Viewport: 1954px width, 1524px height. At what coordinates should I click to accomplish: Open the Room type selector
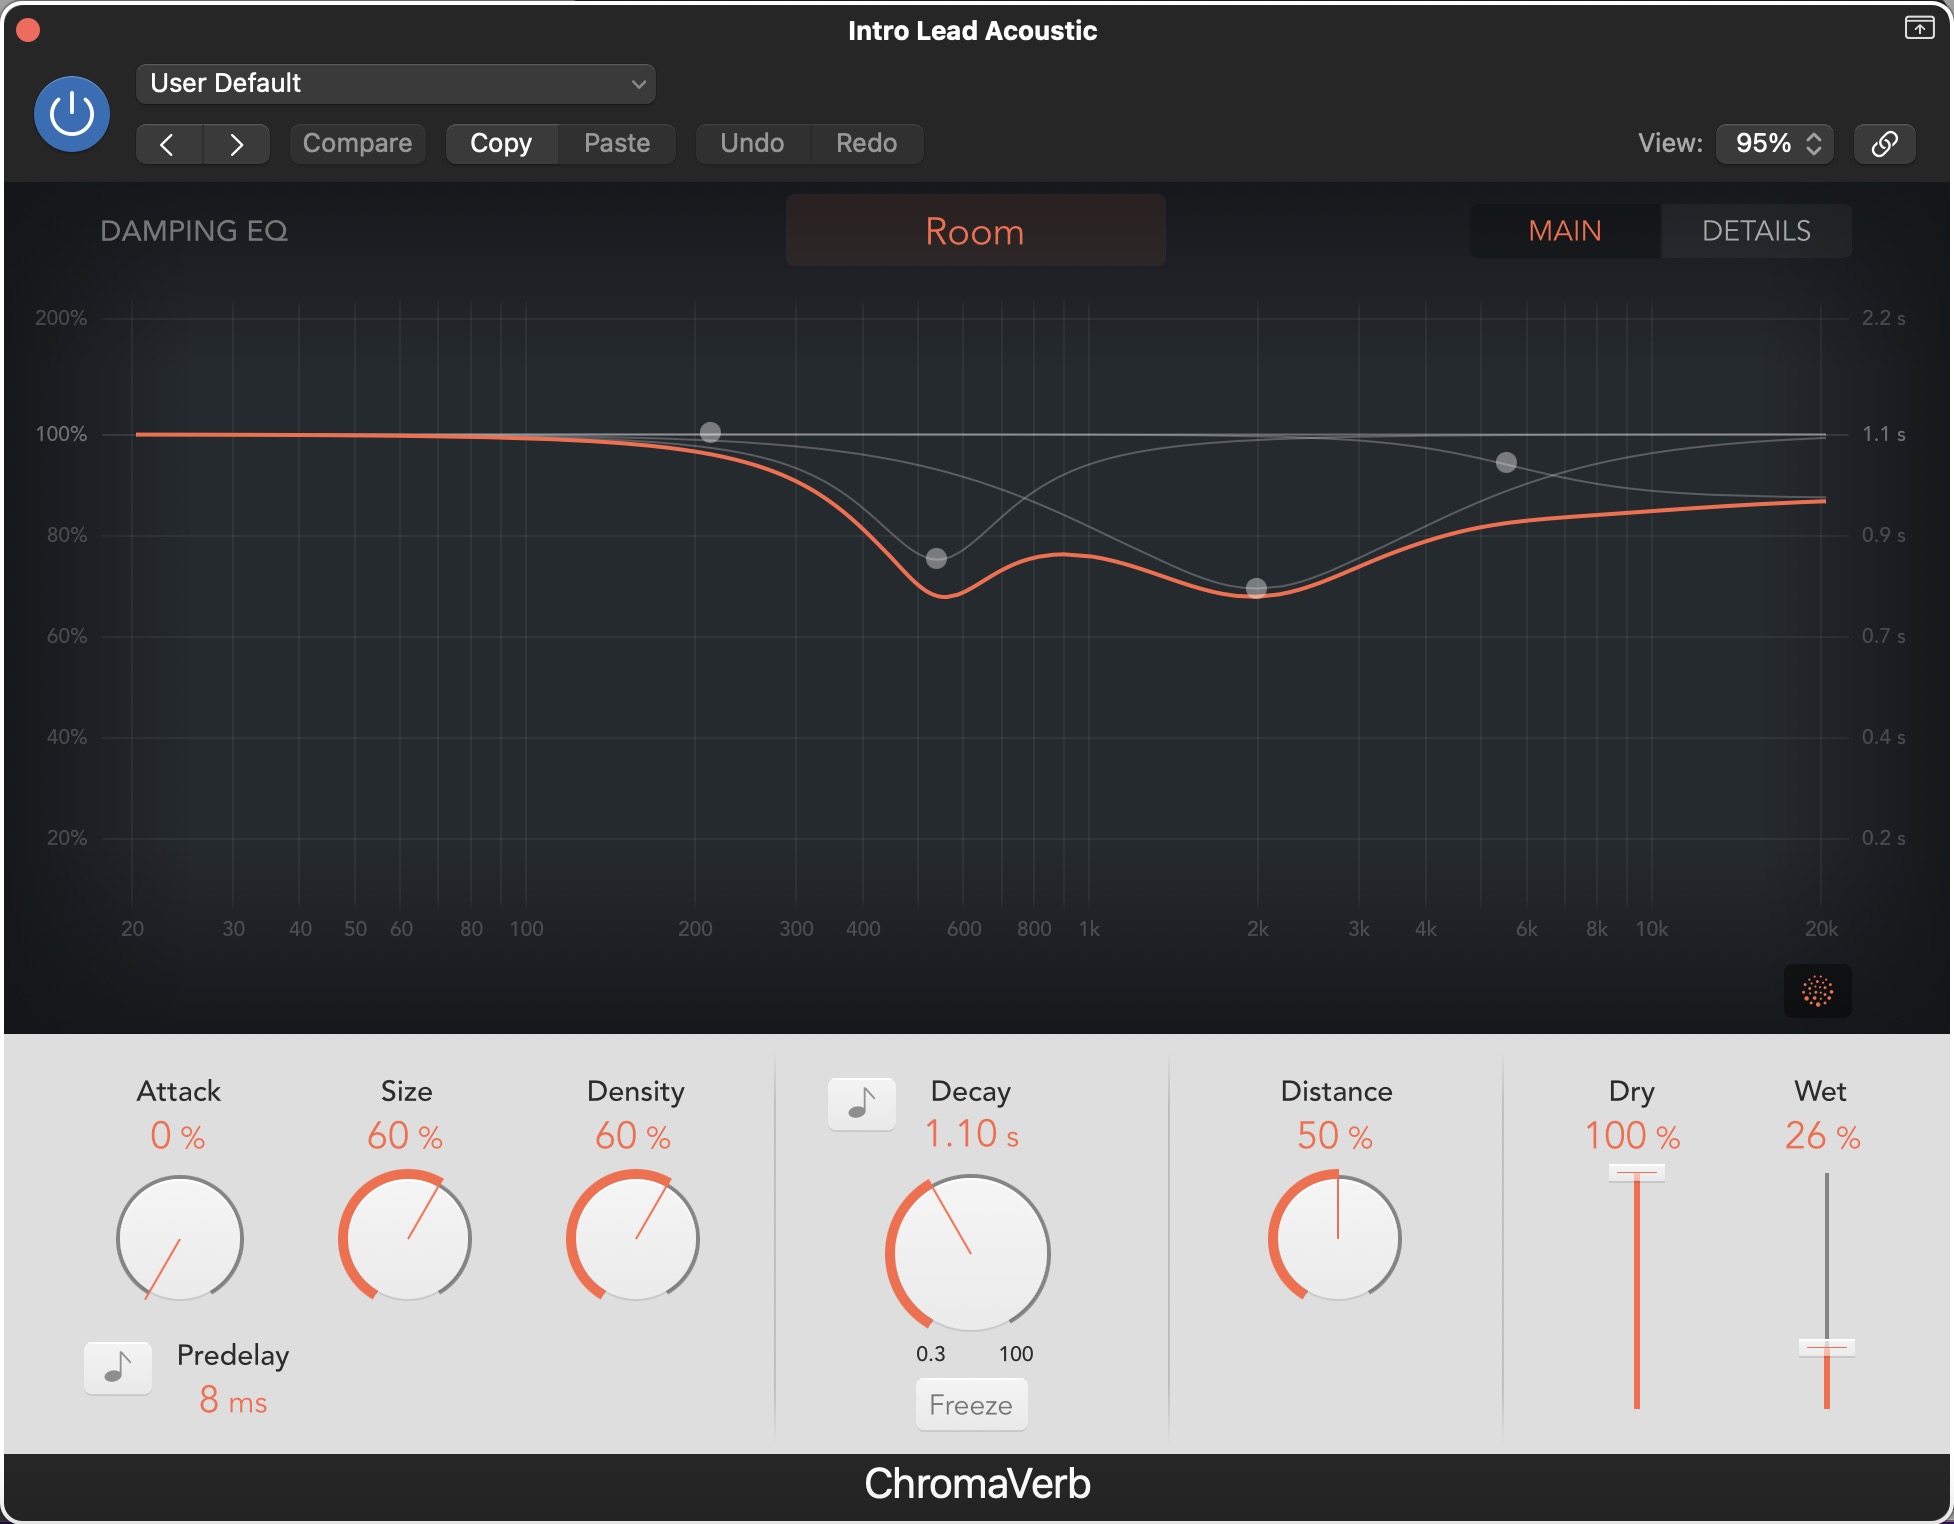click(x=975, y=231)
